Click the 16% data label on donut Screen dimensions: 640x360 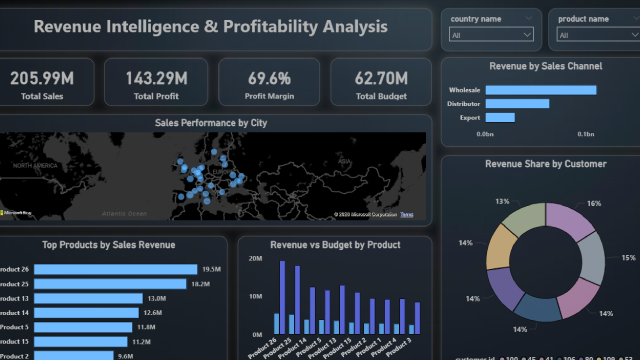pyautogui.click(x=594, y=203)
